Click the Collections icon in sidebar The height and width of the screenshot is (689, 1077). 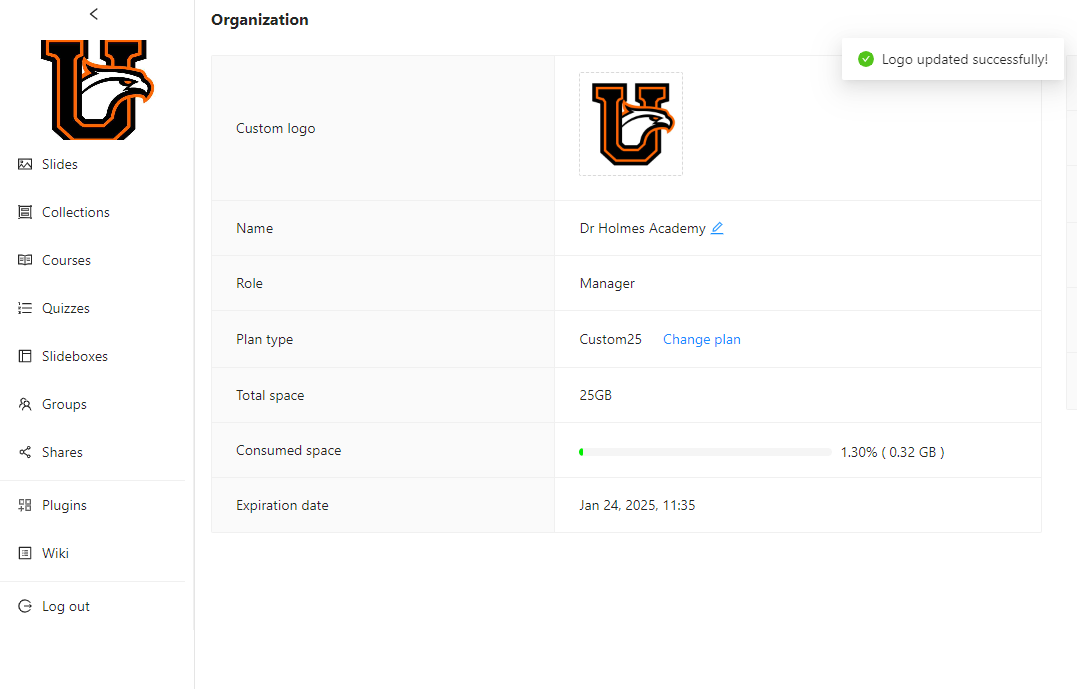(25, 212)
